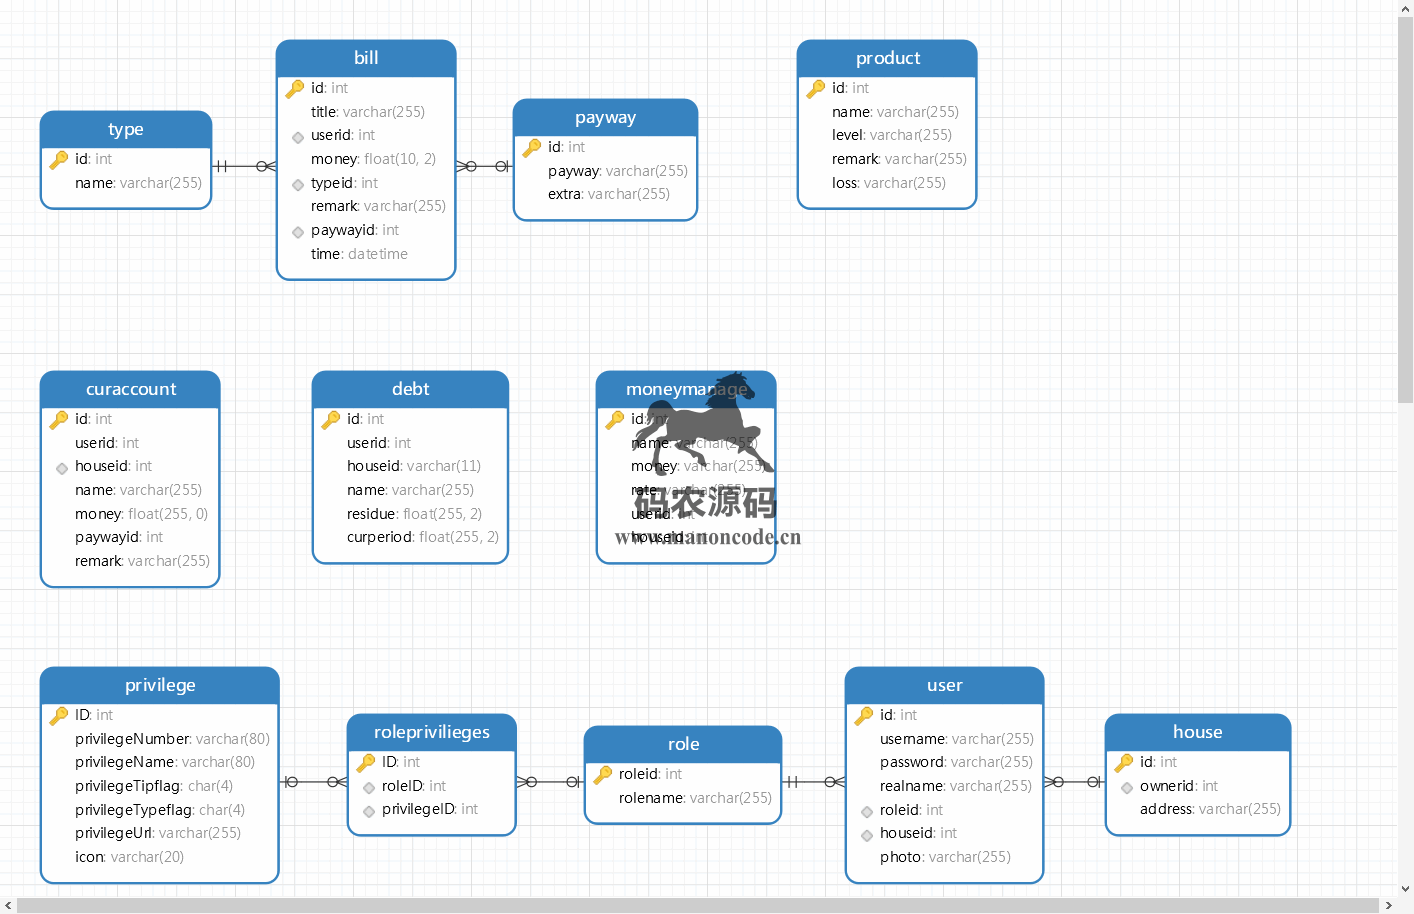Viewport: 1414px width, 914px height.
Task: Select the debt table header
Action: [x=410, y=389]
